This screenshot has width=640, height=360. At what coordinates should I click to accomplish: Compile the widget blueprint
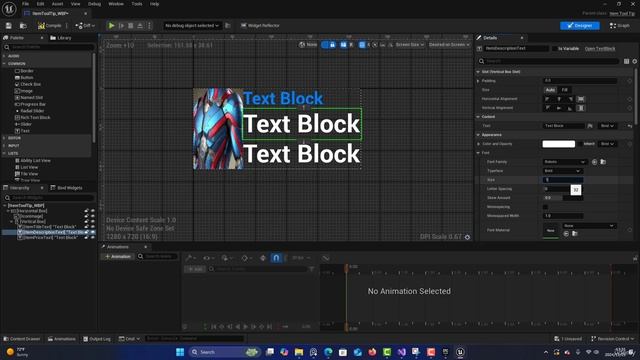(x=50, y=26)
